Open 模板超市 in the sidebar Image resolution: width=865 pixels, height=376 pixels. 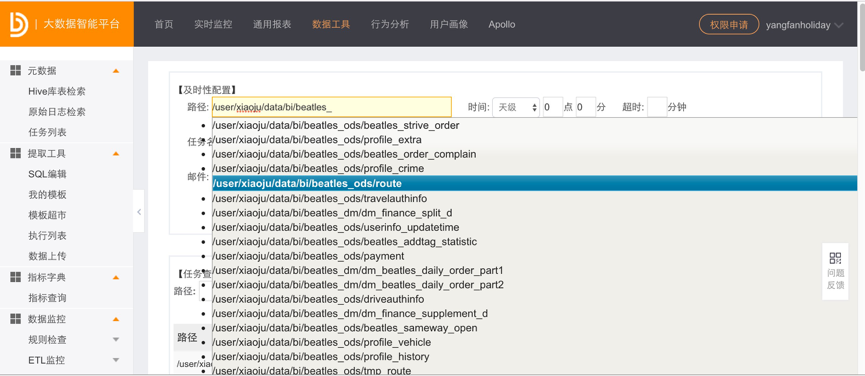tap(47, 215)
